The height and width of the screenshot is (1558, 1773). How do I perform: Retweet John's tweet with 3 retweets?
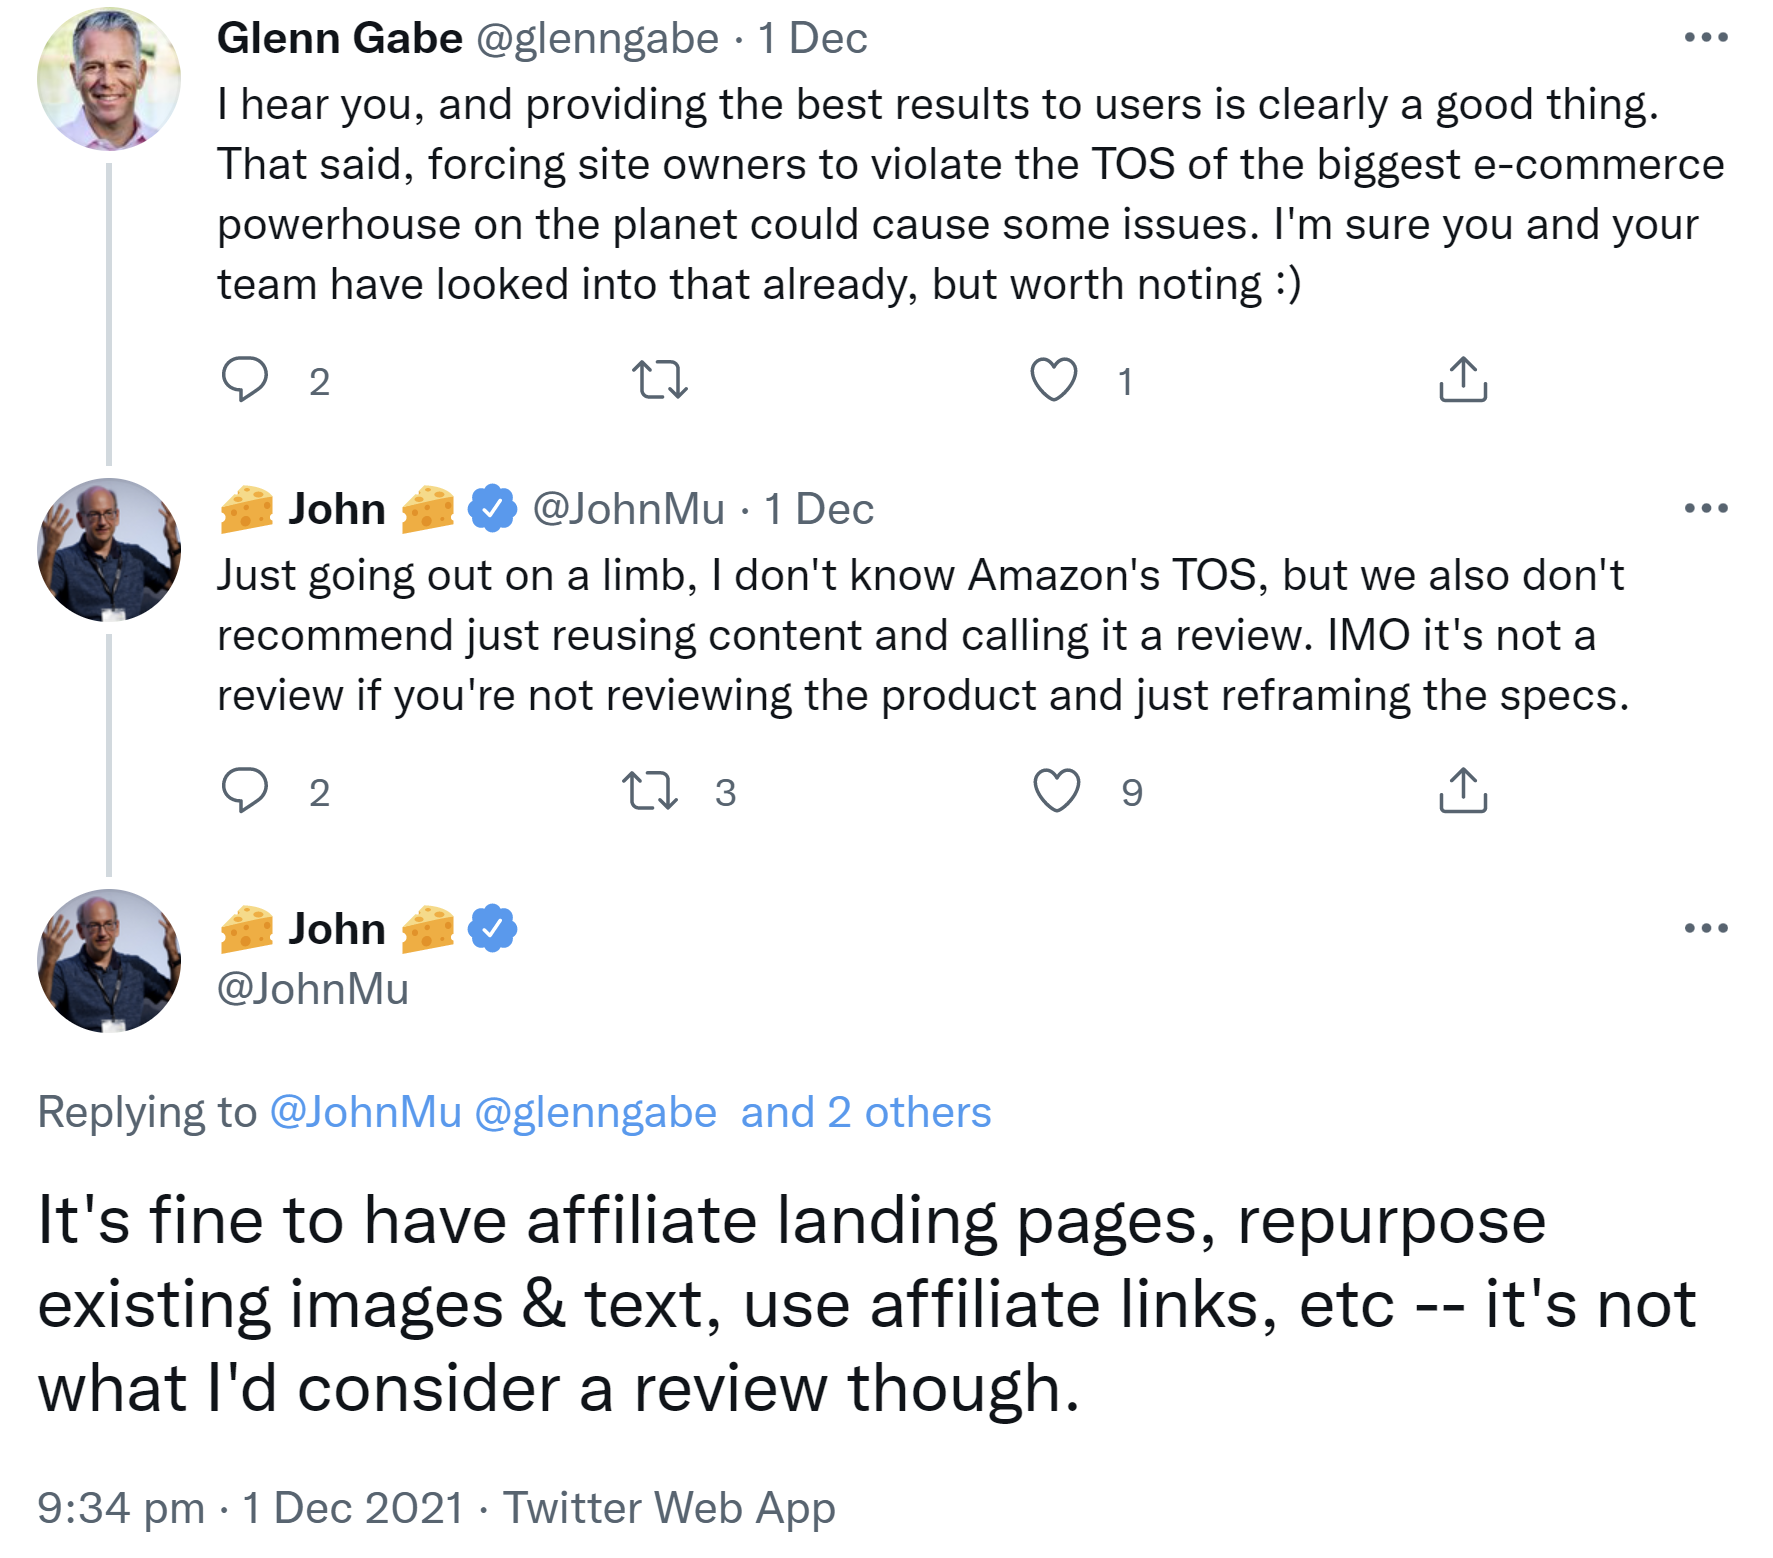[x=651, y=791]
